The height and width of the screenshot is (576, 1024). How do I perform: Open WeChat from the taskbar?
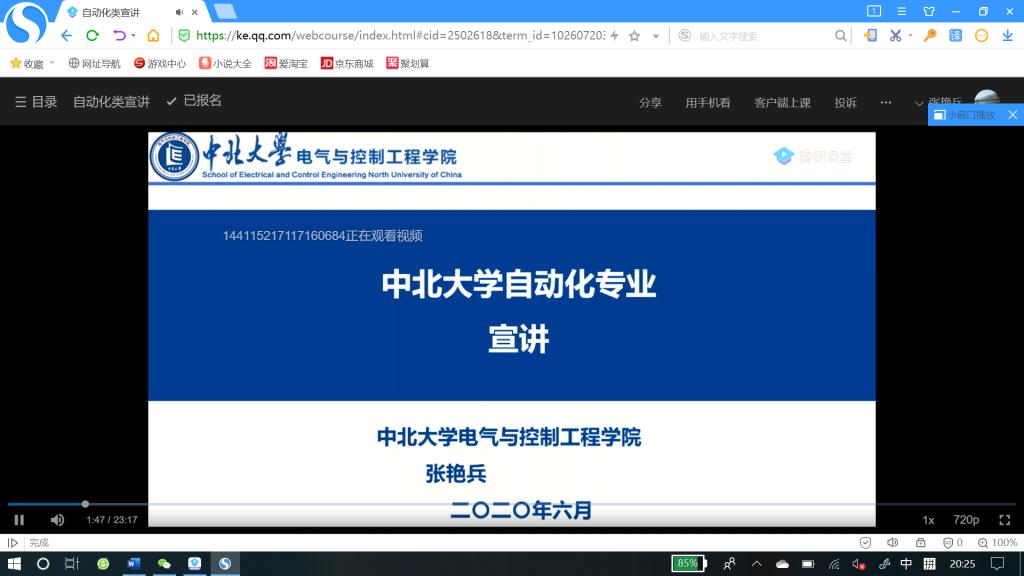(x=164, y=564)
